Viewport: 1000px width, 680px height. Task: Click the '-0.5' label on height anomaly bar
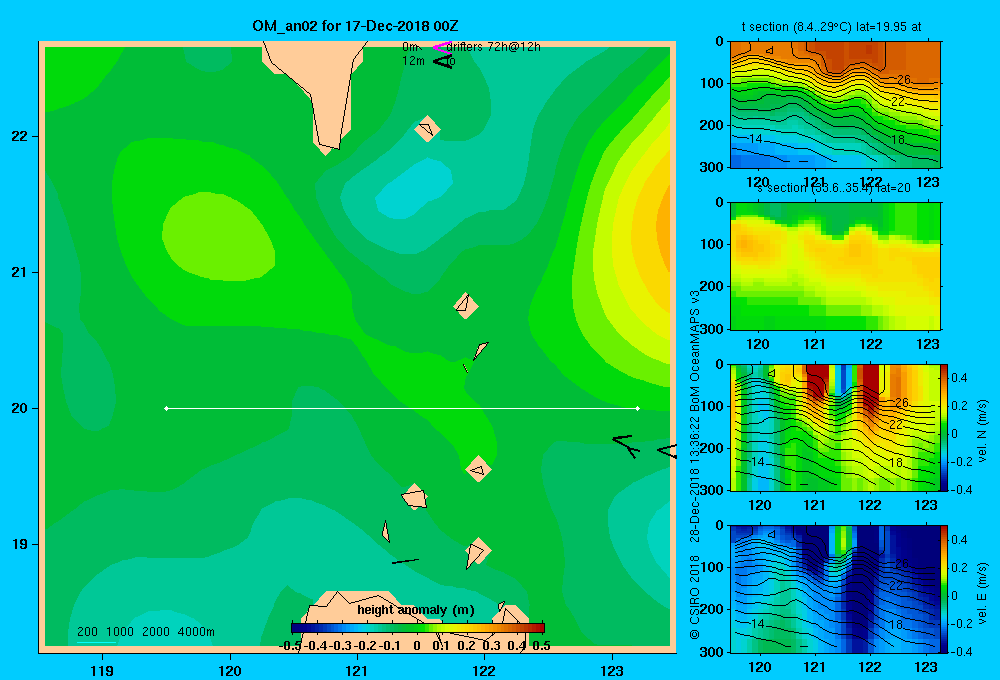point(290,646)
